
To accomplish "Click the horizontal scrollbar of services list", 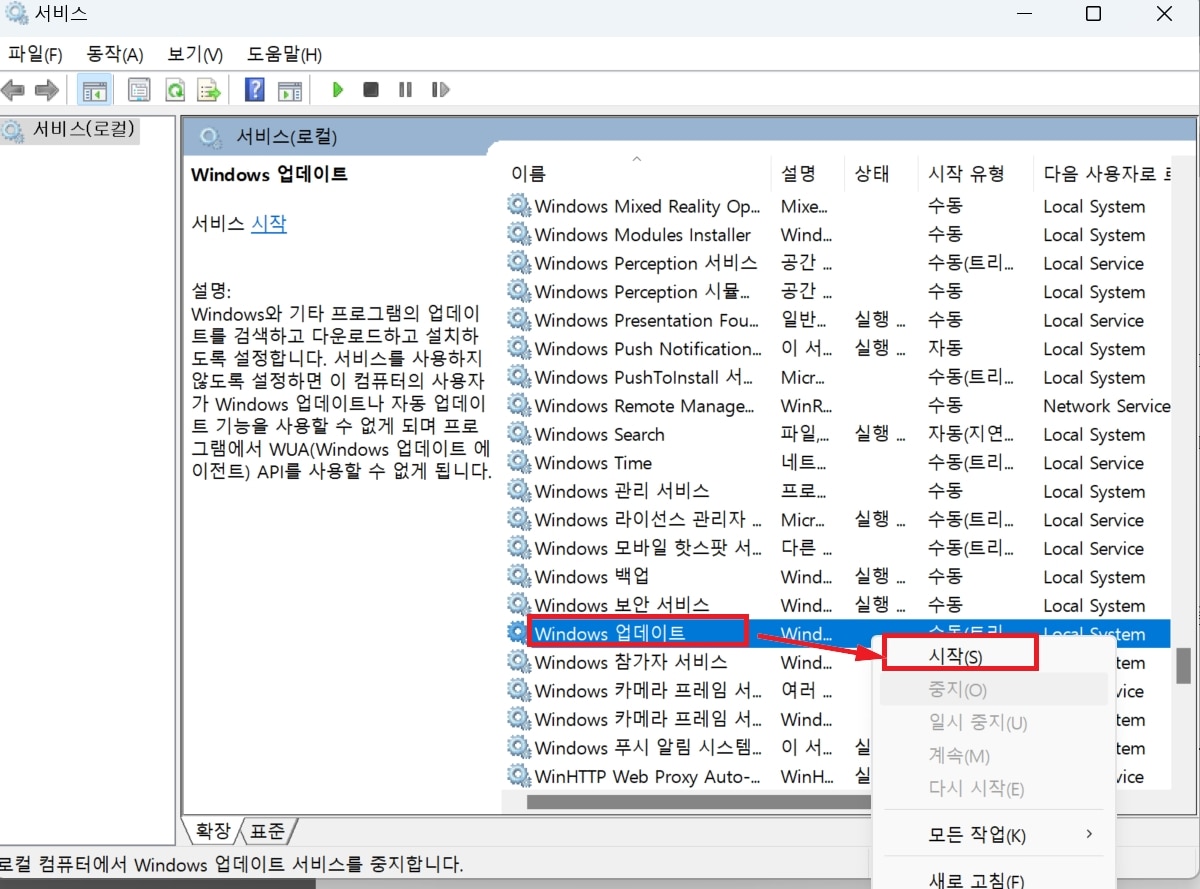I will (x=698, y=801).
